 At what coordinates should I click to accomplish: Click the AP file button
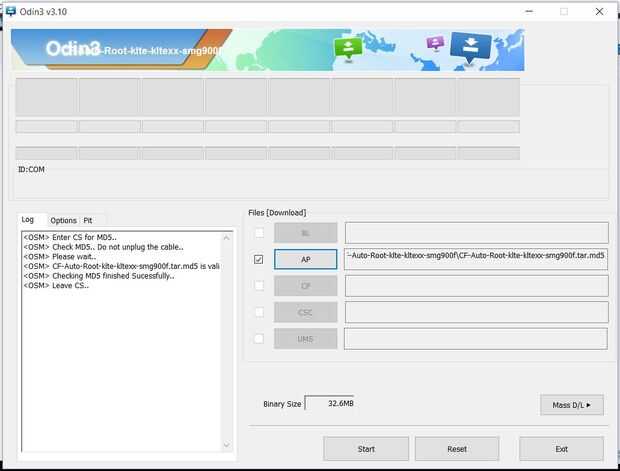[x=306, y=259]
